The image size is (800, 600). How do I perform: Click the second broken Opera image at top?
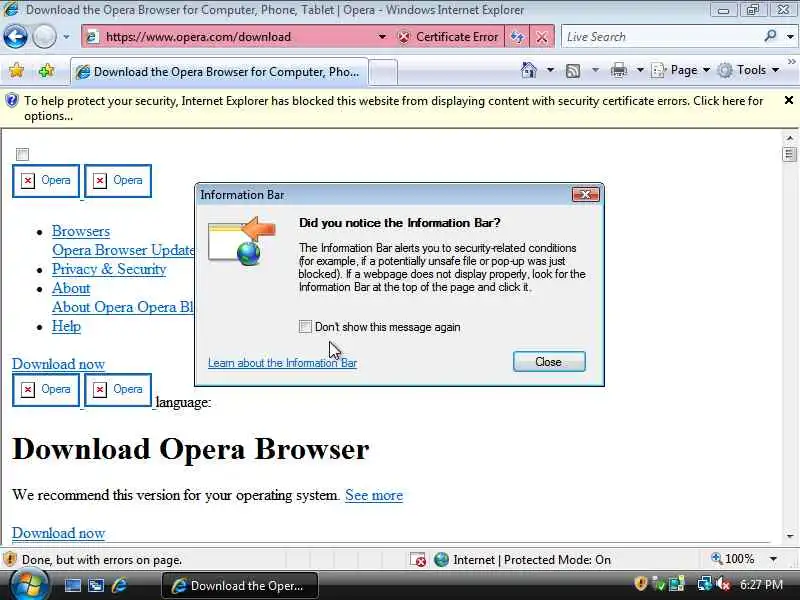coord(118,181)
